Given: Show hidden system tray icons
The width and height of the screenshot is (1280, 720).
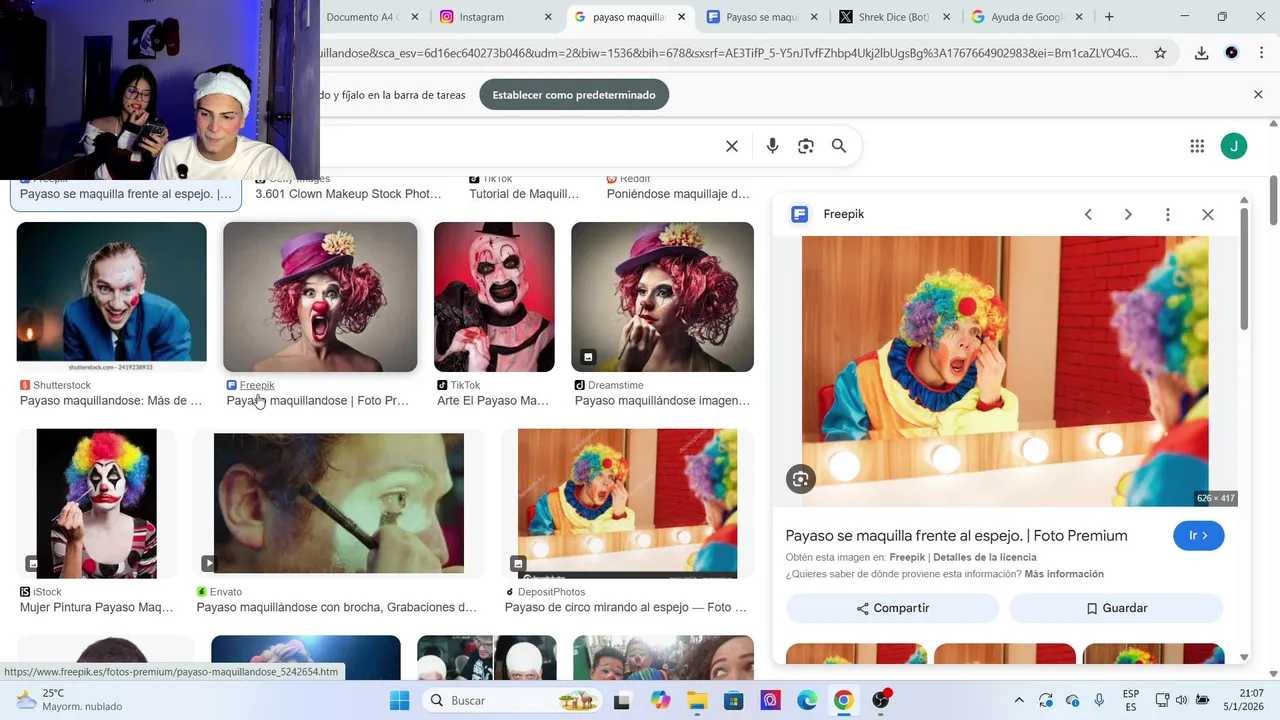Looking at the screenshot, I should coord(1019,700).
